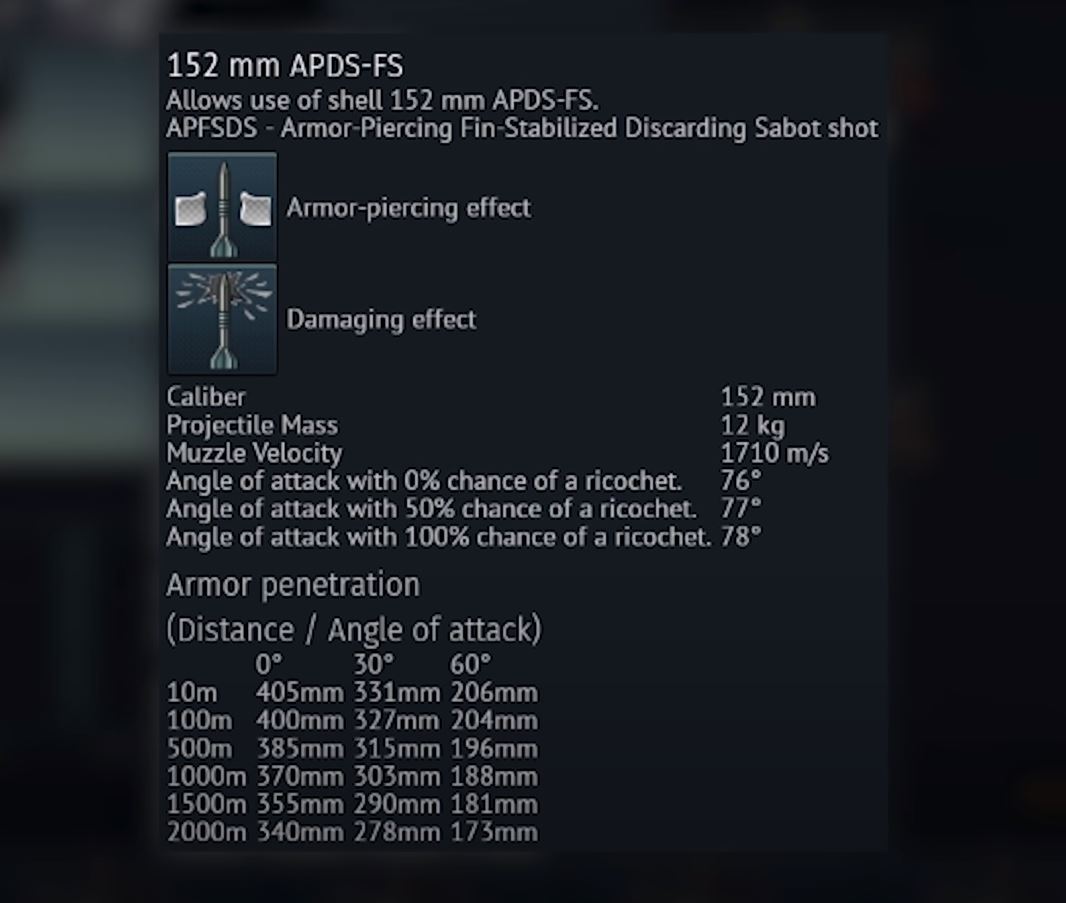
Task: Click the 60° column header in penetration table
Action: tap(473, 662)
